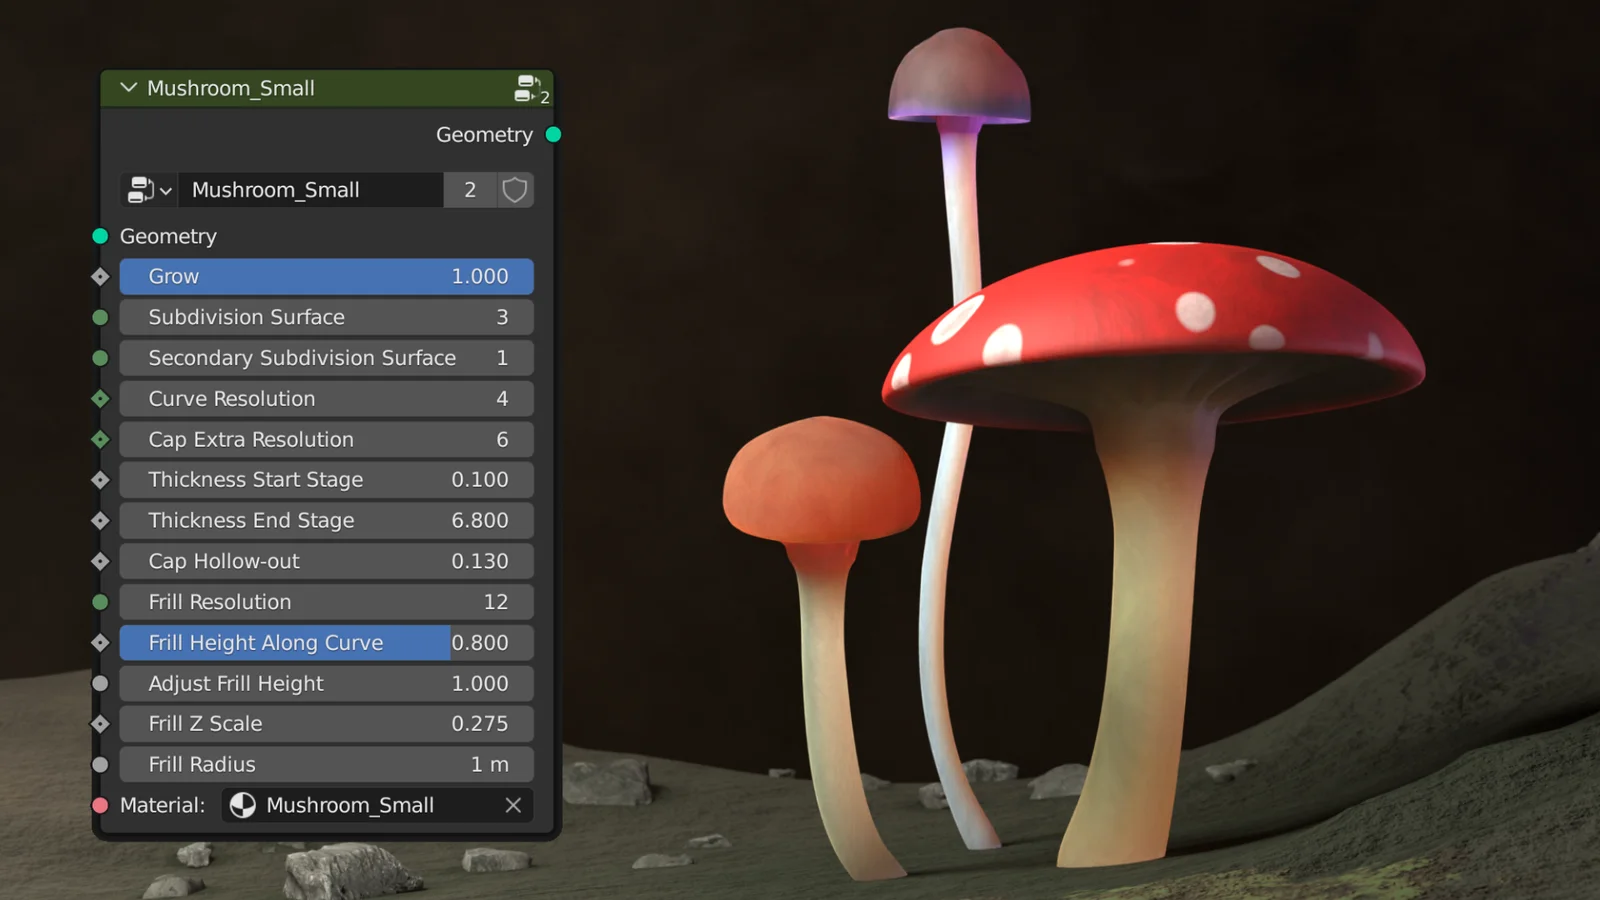Click the Curve Resolution green diamond socket

point(100,399)
